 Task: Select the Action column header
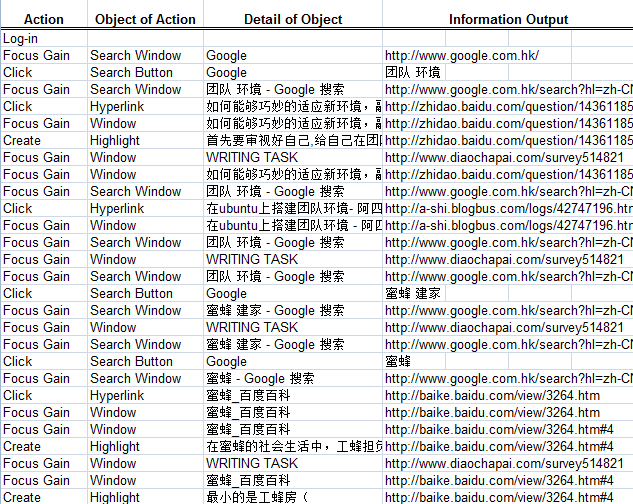pos(44,19)
